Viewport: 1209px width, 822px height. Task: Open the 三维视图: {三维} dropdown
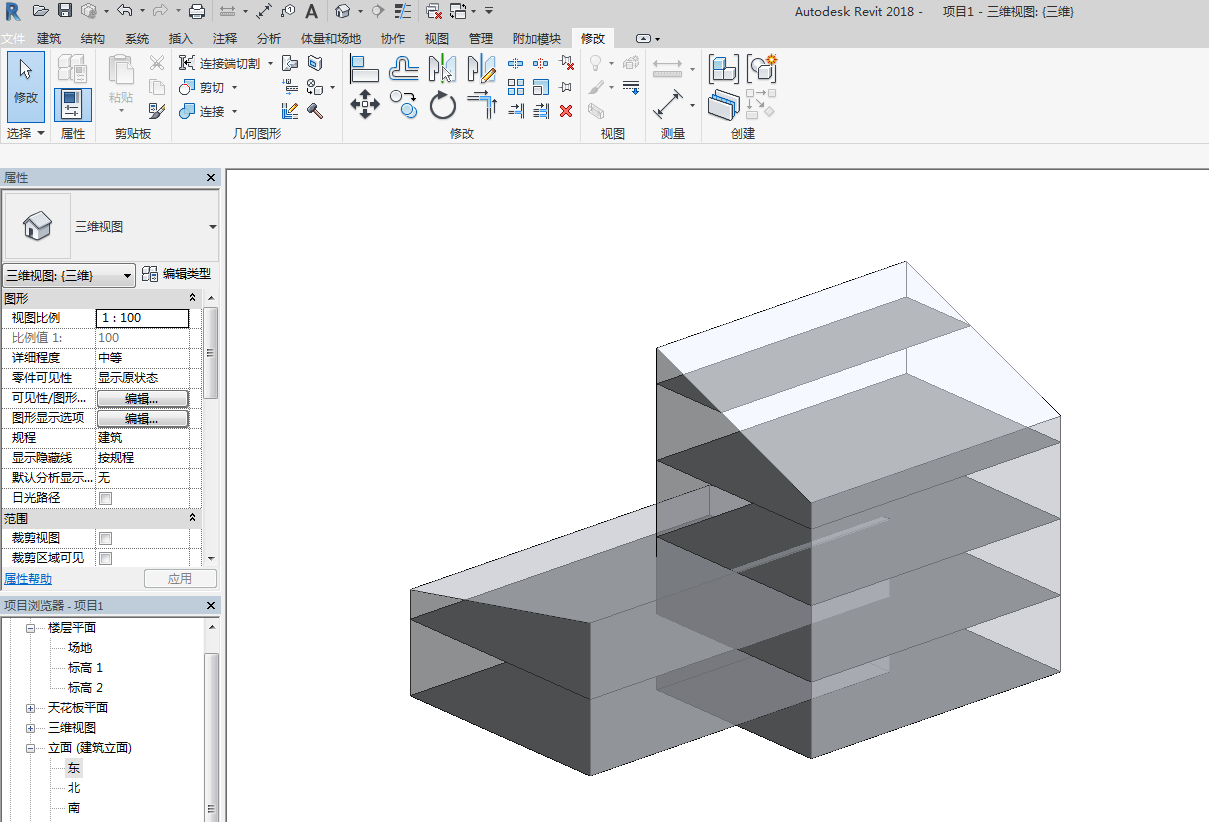(69, 275)
